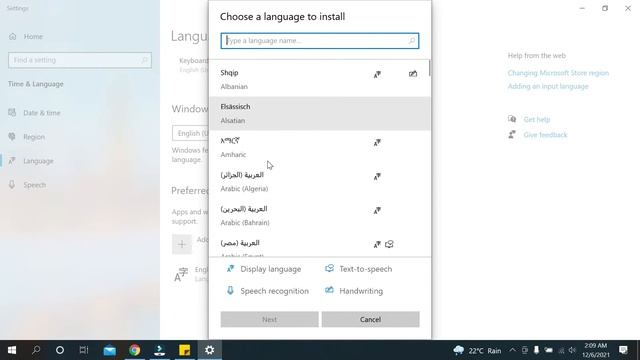Click the Handwriting legend icon

329,290
